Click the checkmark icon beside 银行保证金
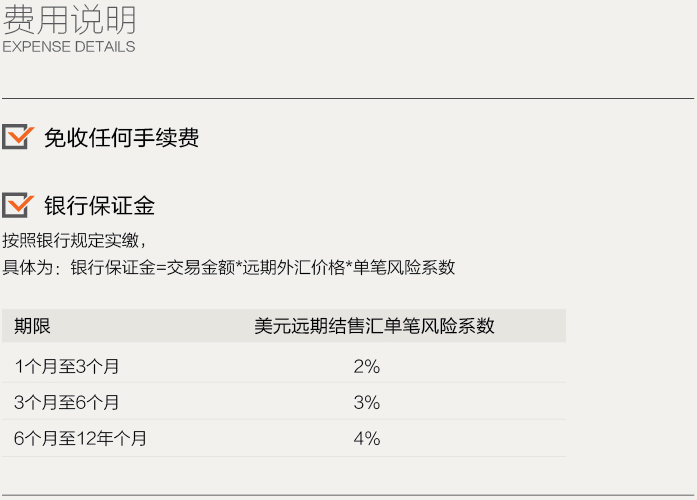This screenshot has width=697, height=500. (x=18, y=205)
